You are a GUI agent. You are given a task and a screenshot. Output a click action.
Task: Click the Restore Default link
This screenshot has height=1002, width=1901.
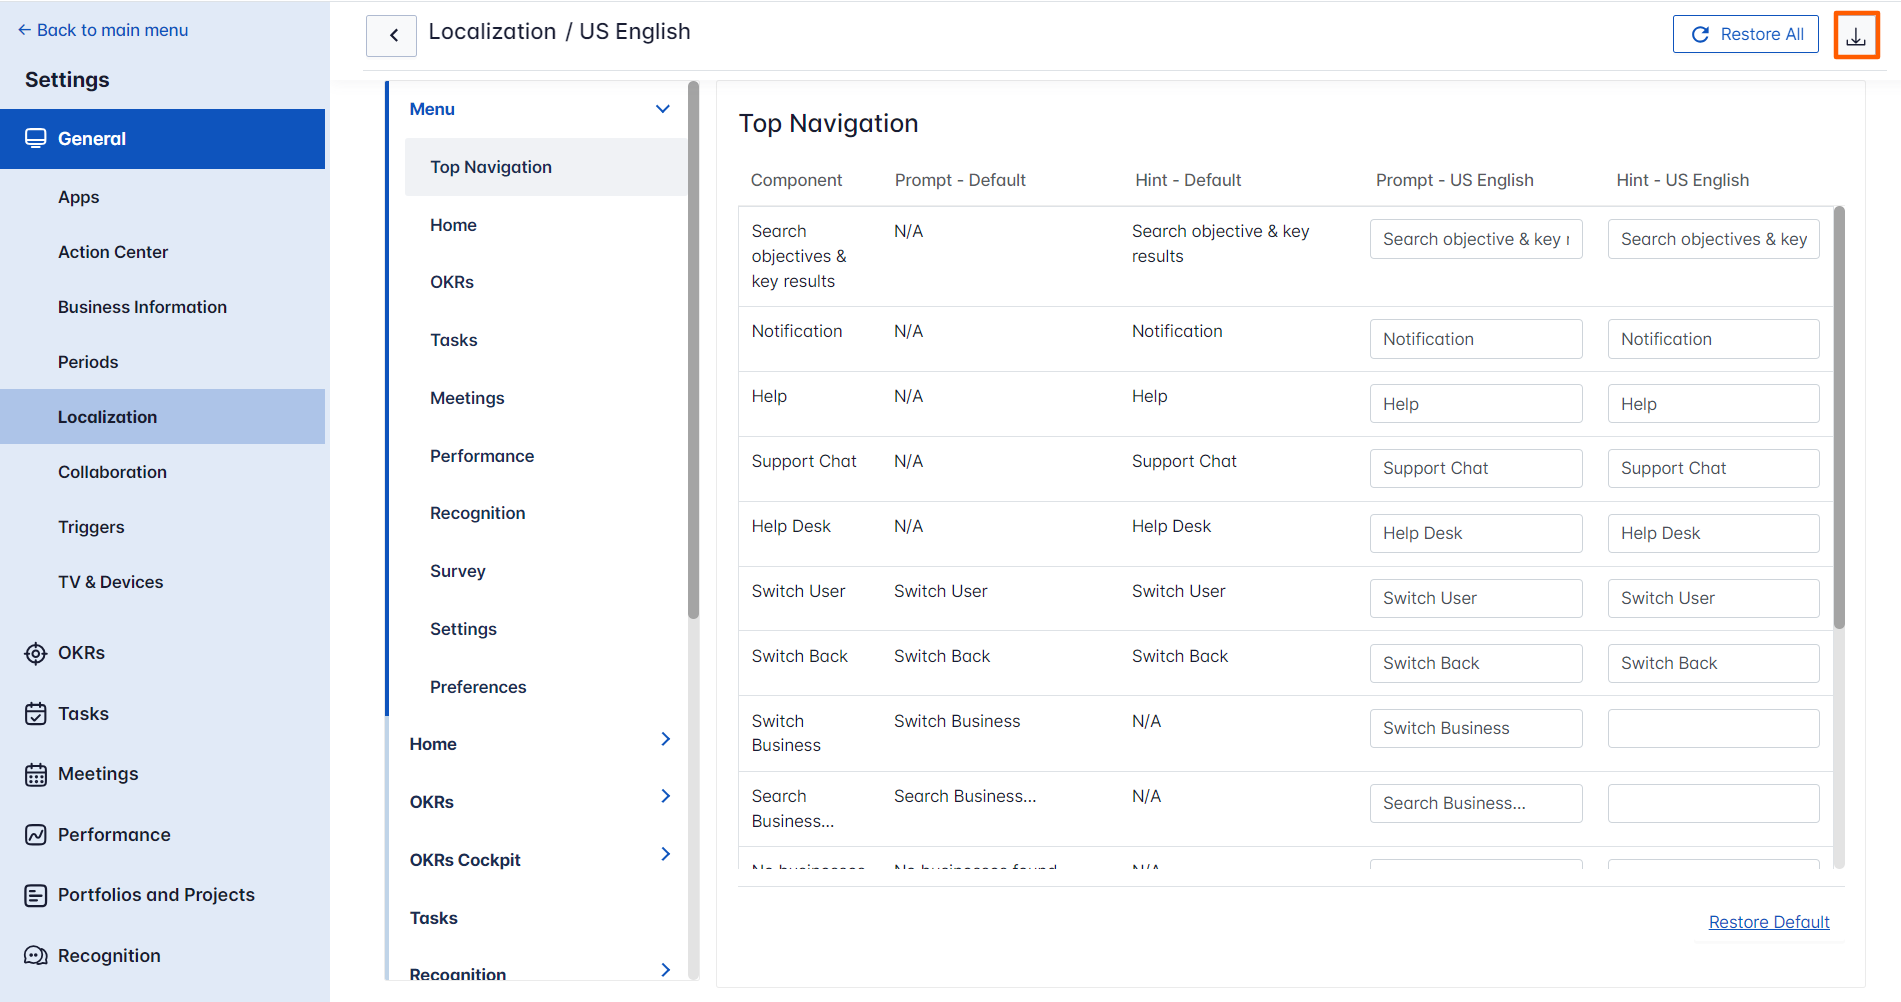tap(1768, 922)
